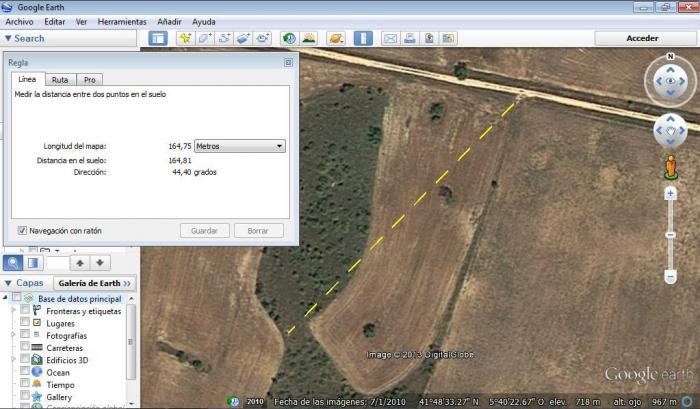Image resolution: width=700 pixels, height=409 pixels.
Task: Drop the orange Street View pegman
Action: pyautogui.click(x=671, y=168)
